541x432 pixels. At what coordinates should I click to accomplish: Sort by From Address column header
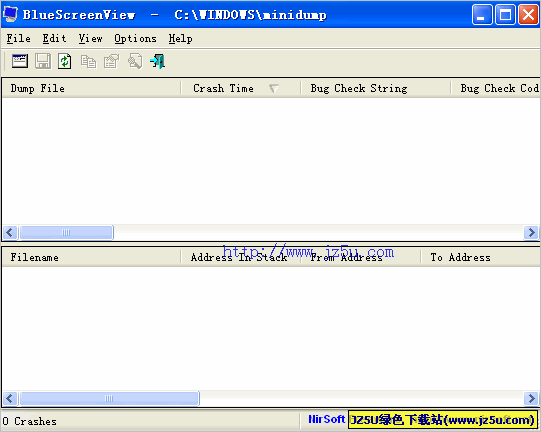361,257
